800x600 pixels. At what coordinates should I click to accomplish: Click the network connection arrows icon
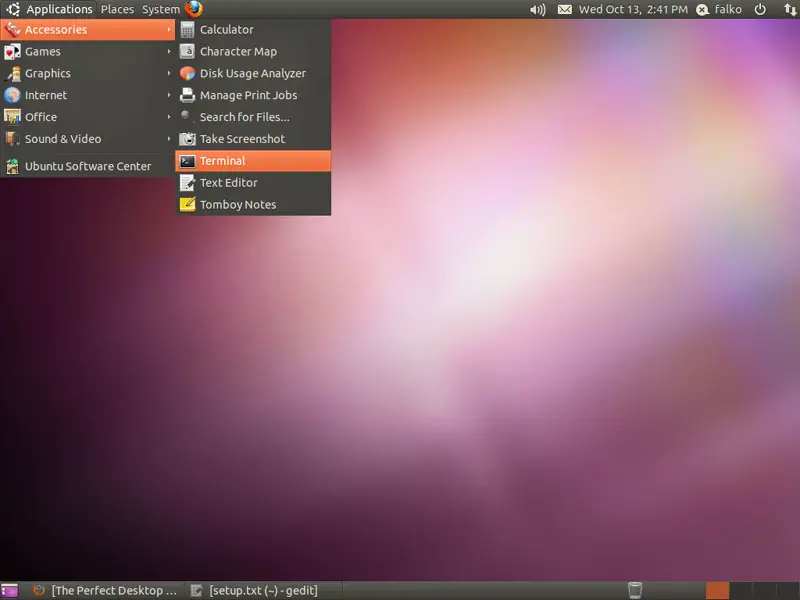[x=790, y=10]
